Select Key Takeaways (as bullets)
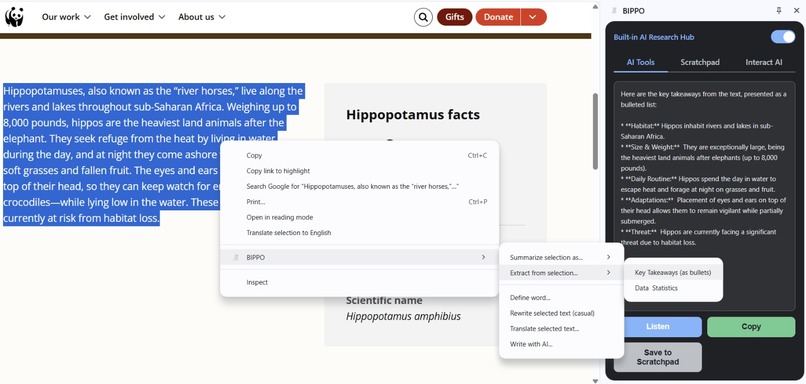Screen dimensions: 806x384 tap(673, 272)
